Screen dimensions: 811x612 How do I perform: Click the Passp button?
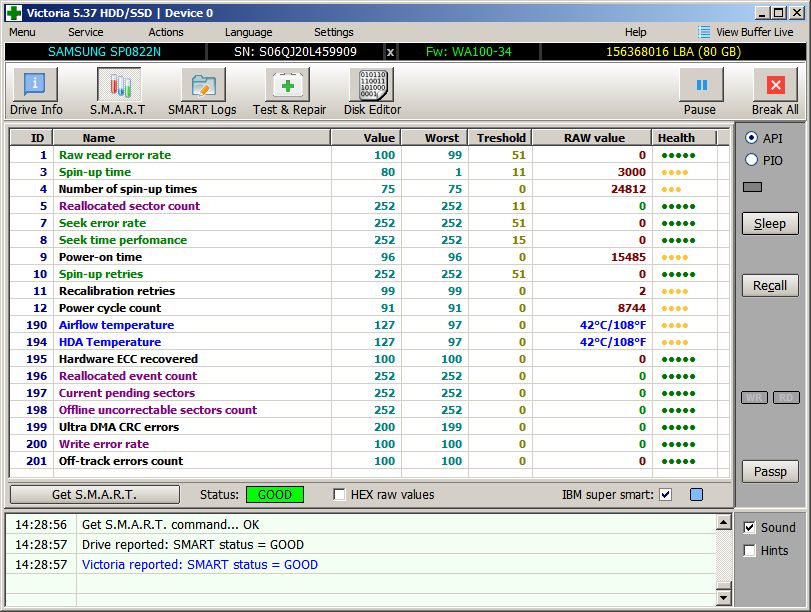click(x=770, y=471)
